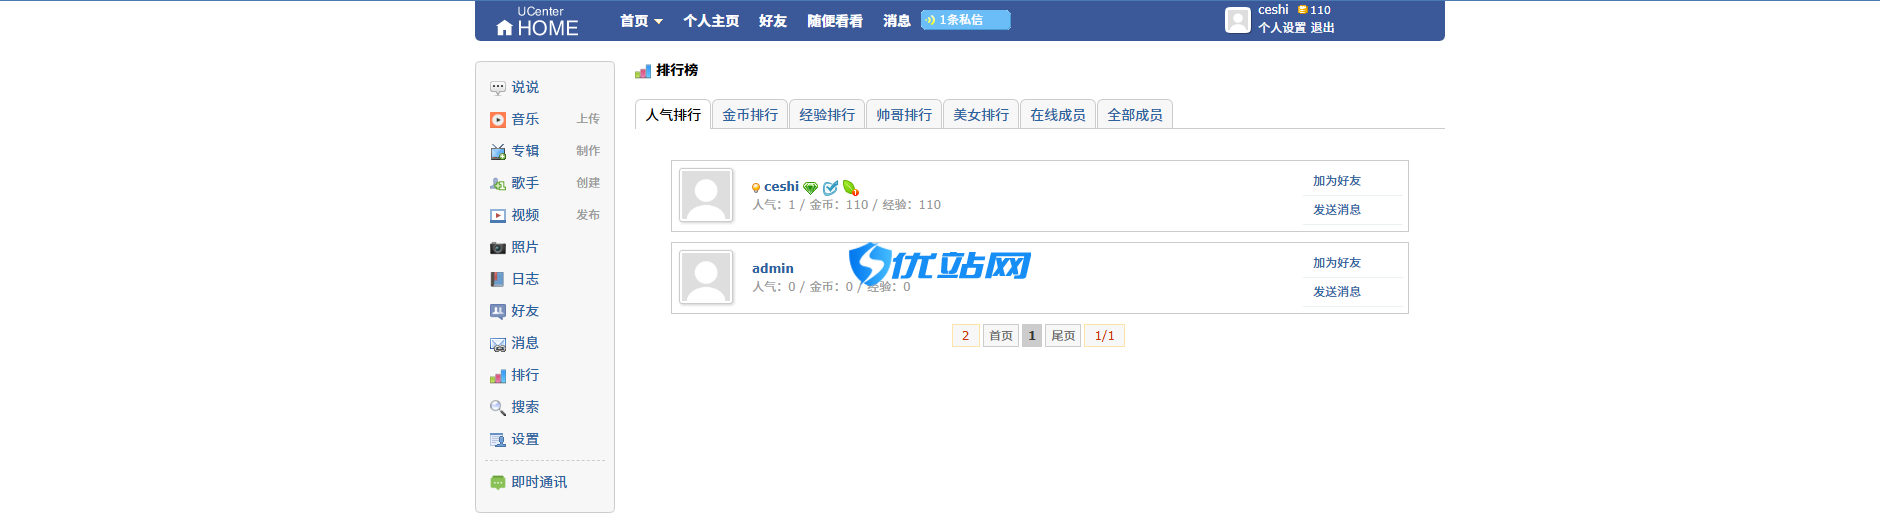This screenshot has height=530, width=1880.
Task: Switch to the 在线成员 tab
Action: [1058, 115]
